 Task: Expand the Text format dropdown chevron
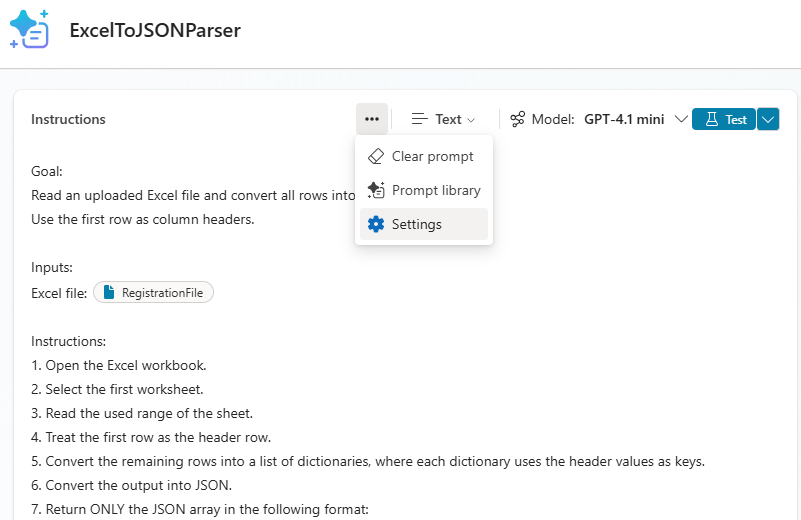pyautogui.click(x=471, y=120)
